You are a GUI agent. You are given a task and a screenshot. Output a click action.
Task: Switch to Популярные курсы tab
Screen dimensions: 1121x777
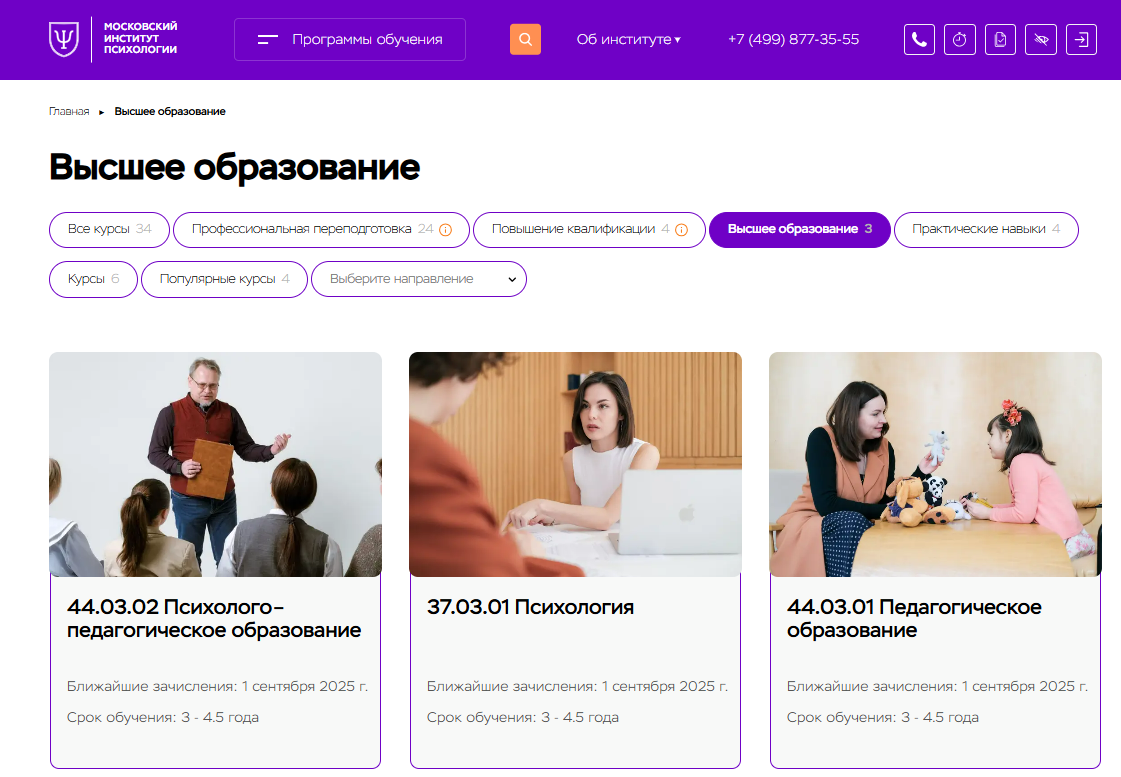click(224, 279)
